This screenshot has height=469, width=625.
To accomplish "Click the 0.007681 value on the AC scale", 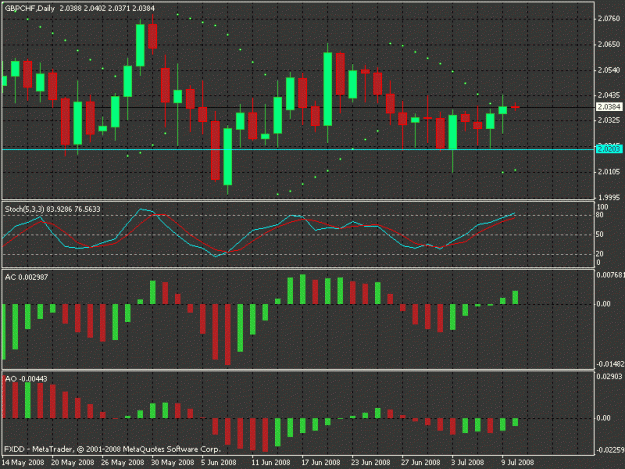I will point(610,275).
